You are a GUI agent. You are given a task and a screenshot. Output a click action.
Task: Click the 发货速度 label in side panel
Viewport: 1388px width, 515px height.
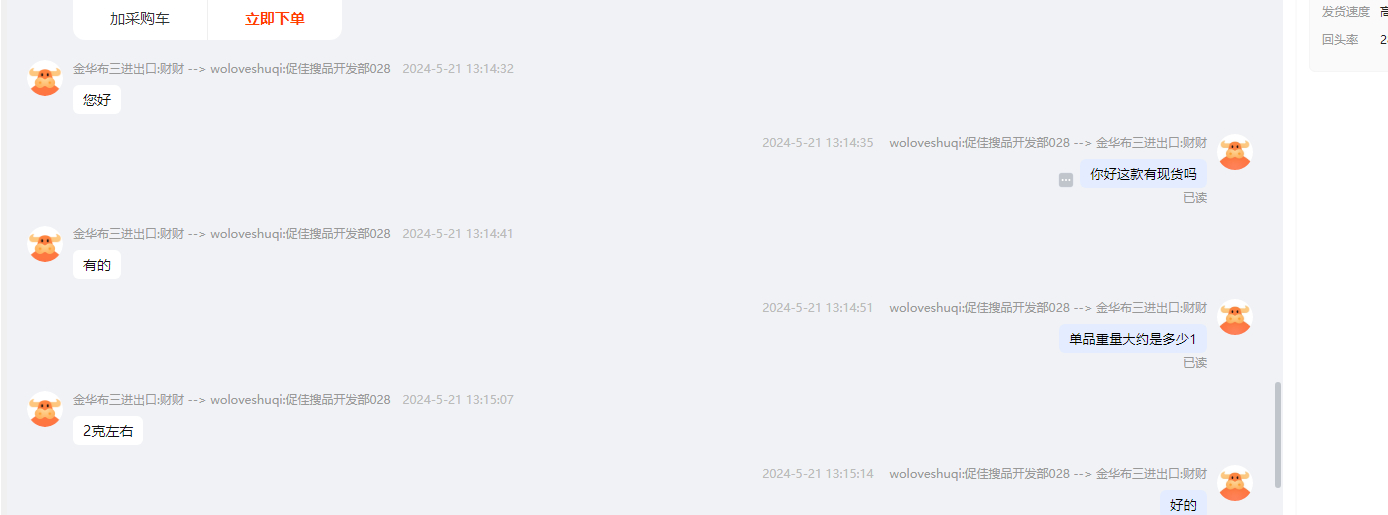click(1346, 12)
